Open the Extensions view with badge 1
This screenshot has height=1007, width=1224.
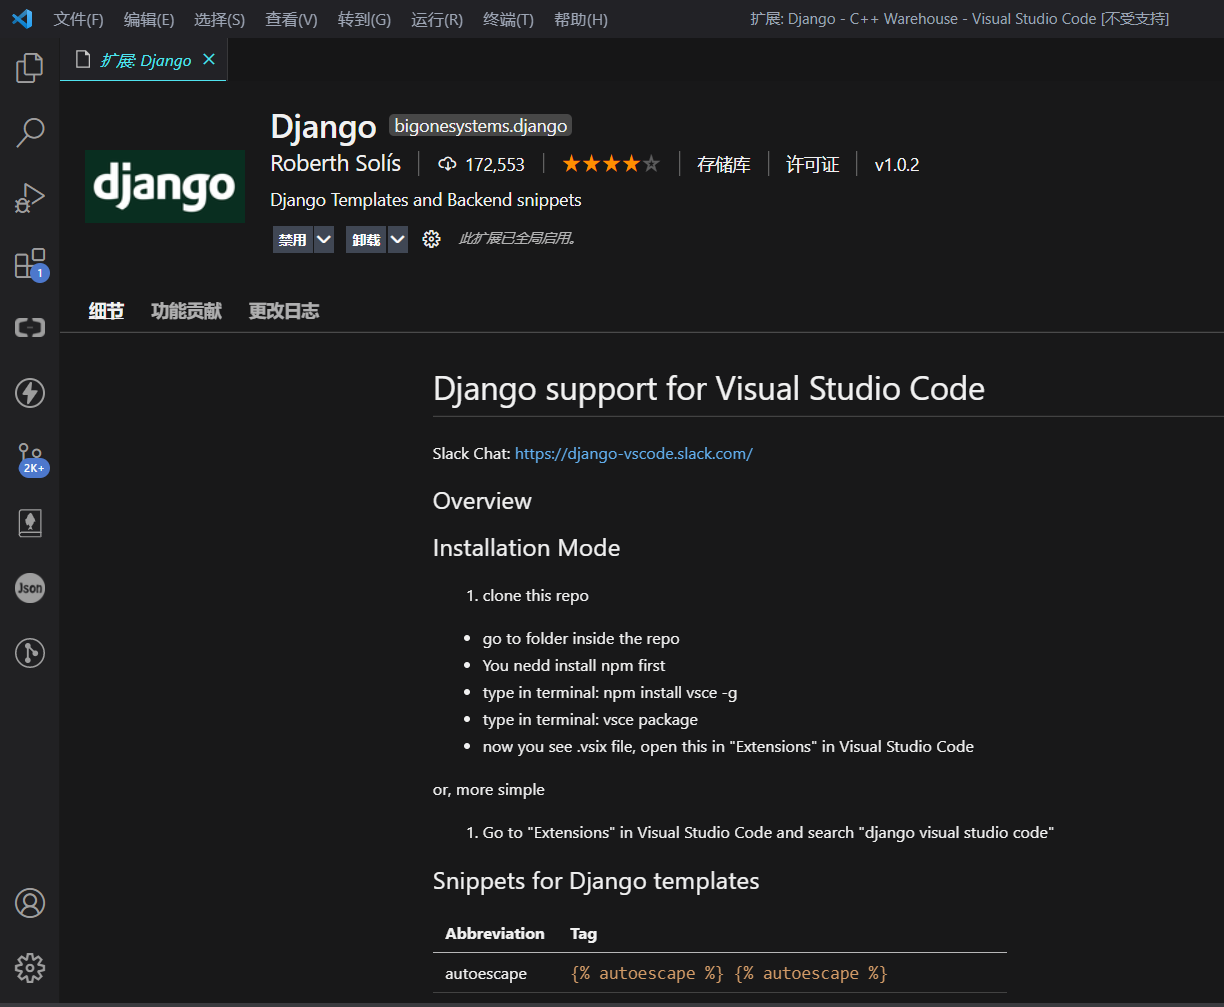pos(30,264)
